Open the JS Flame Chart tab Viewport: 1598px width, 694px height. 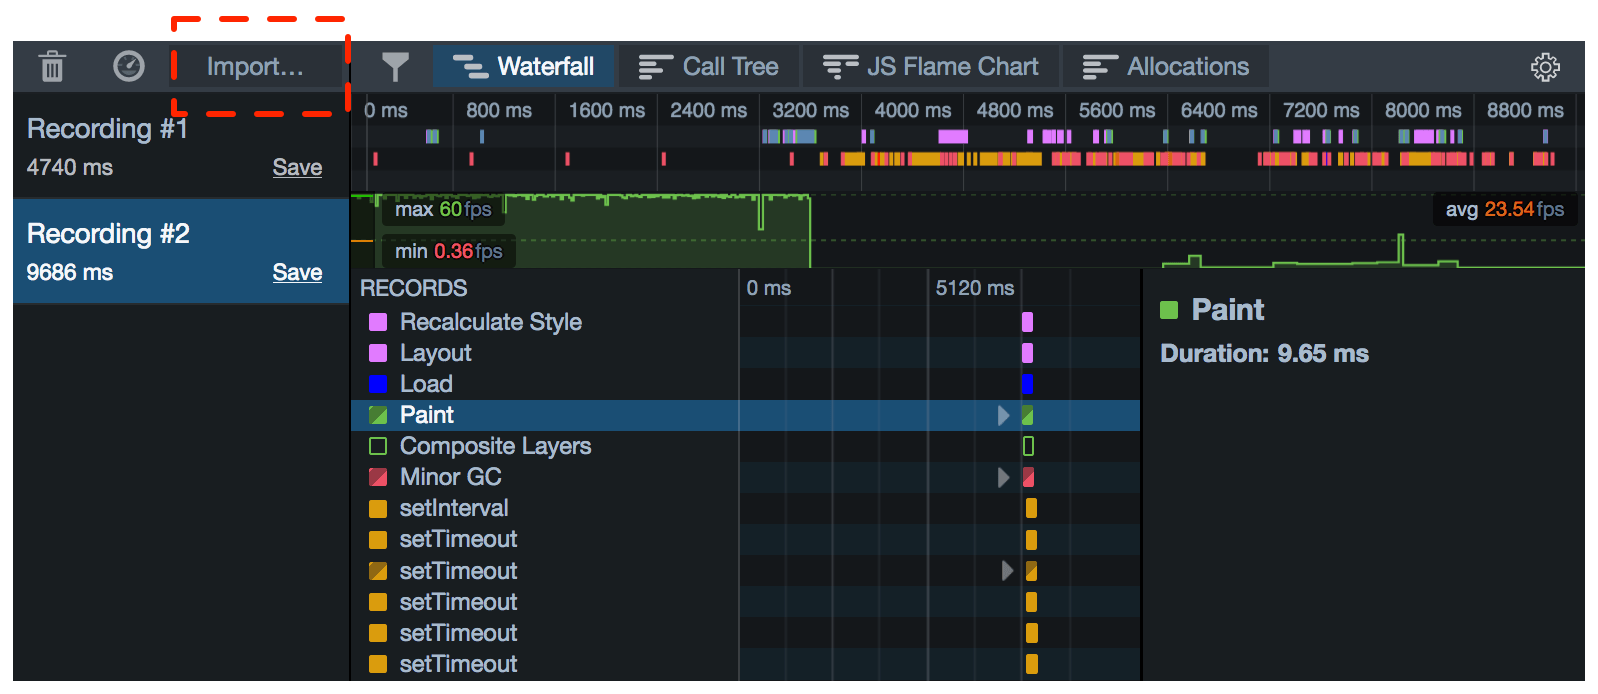coord(930,67)
